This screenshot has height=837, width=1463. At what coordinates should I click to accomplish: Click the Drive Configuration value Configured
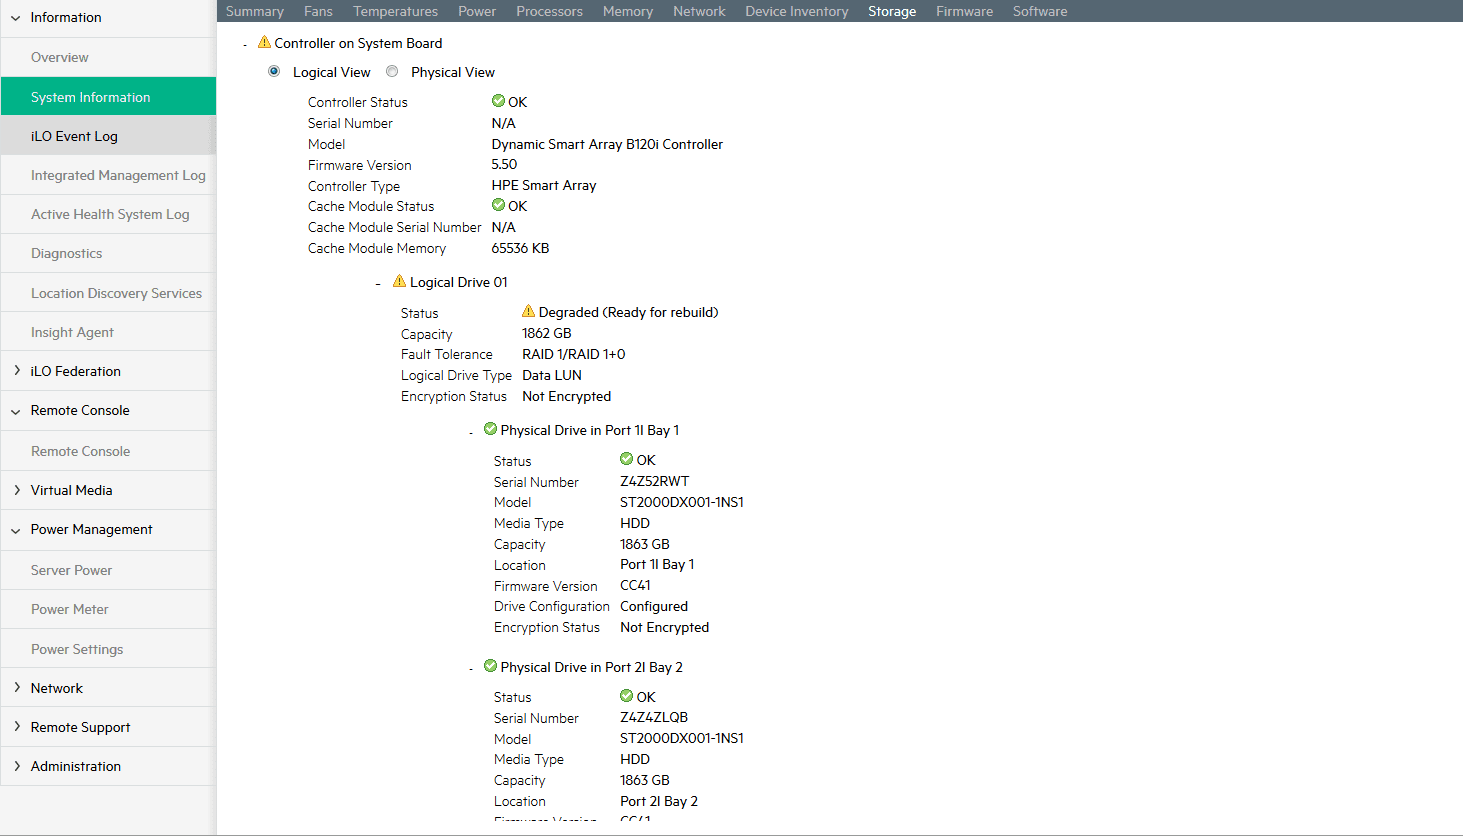point(654,606)
